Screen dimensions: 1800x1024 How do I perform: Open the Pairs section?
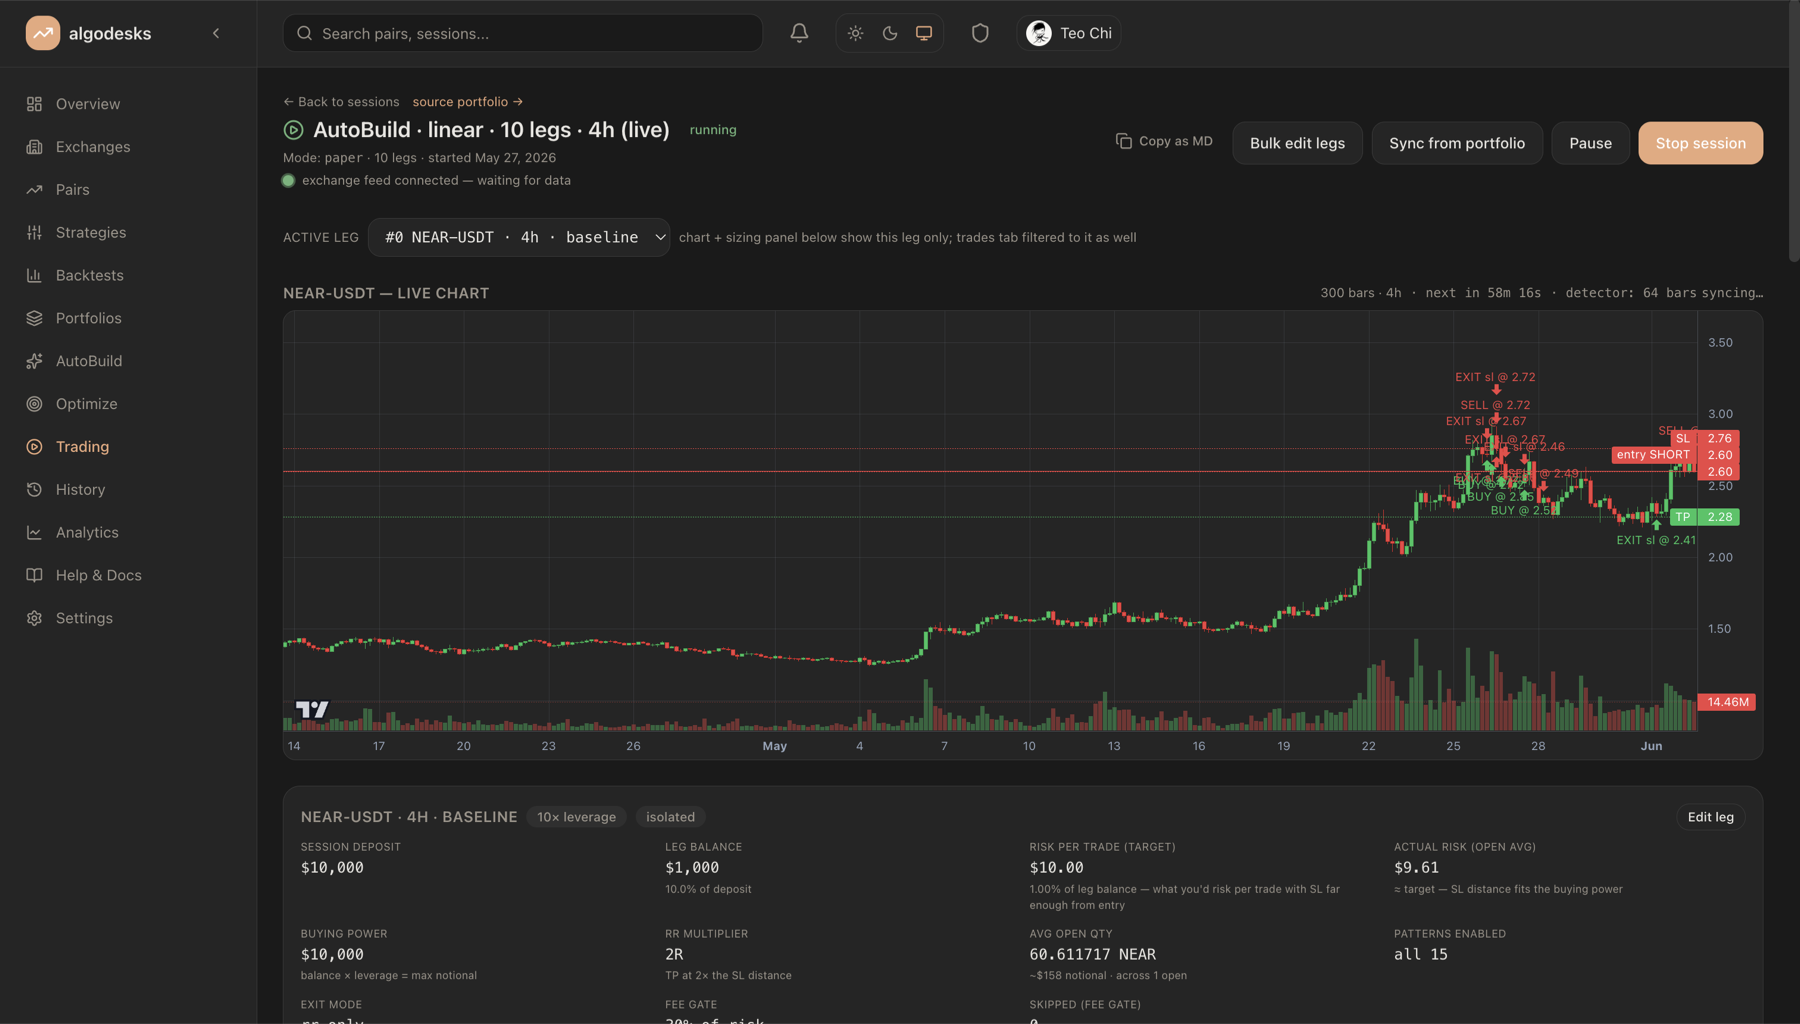72,190
